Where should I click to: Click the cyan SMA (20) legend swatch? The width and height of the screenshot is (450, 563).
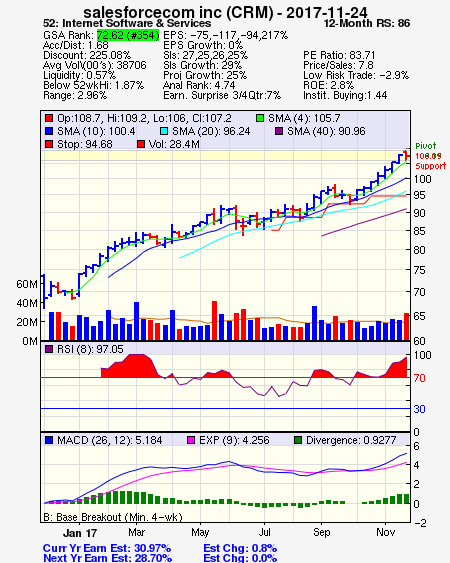click(164, 131)
